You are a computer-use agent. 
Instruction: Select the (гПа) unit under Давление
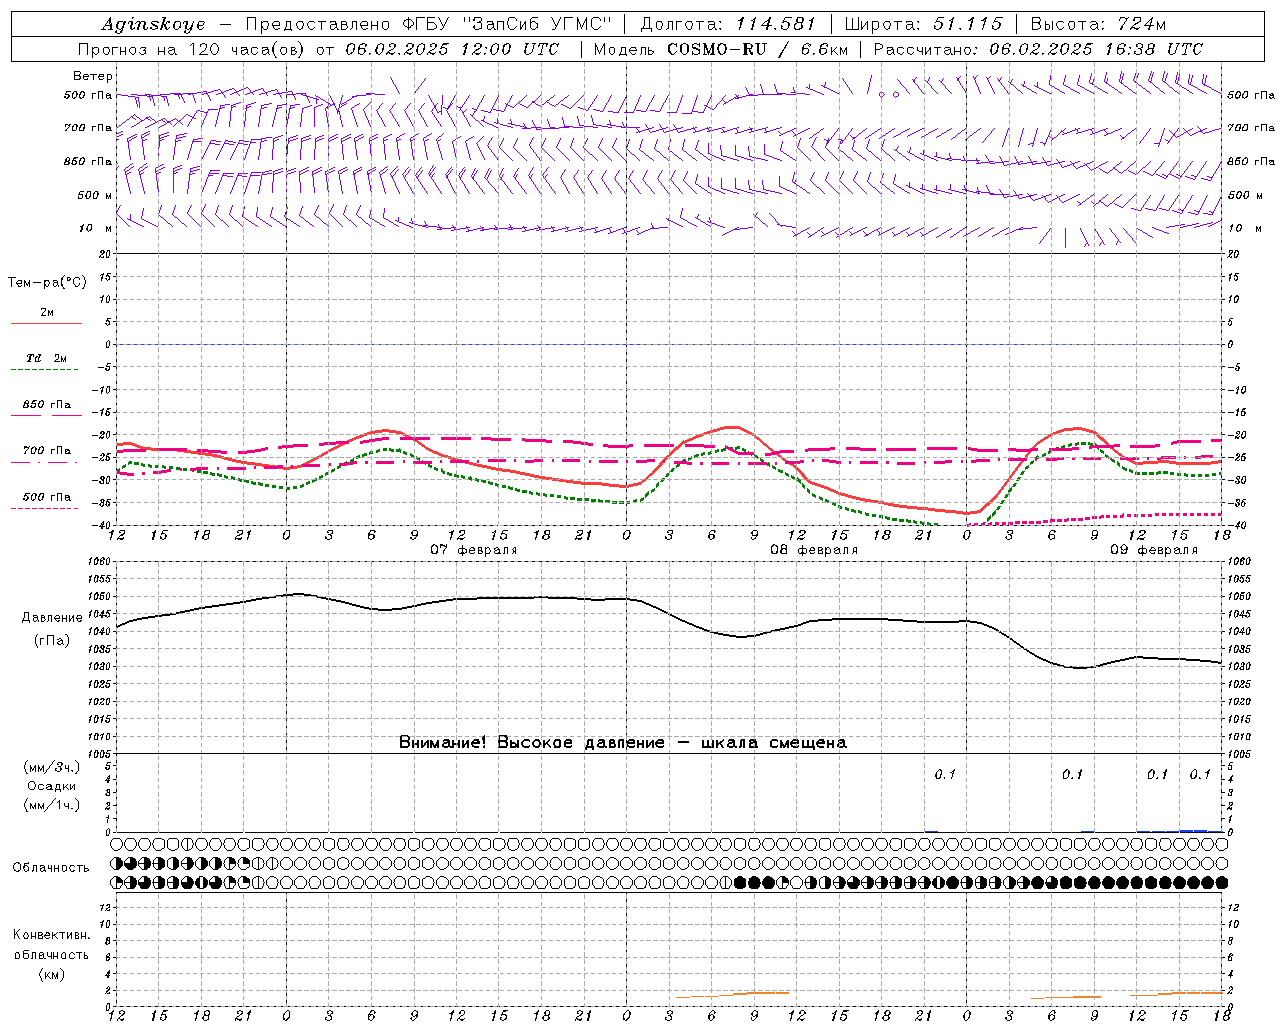point(52,640)
